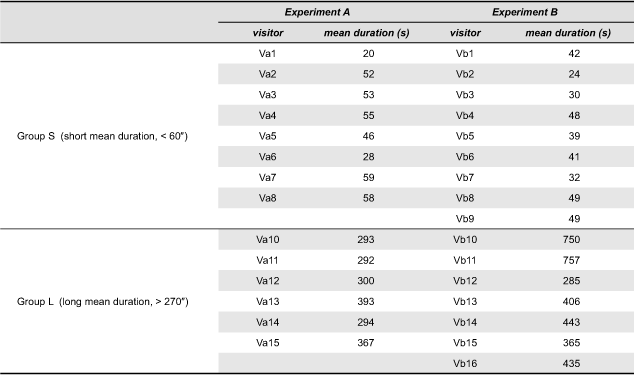Select mean duration value 393

coord(366,301)
